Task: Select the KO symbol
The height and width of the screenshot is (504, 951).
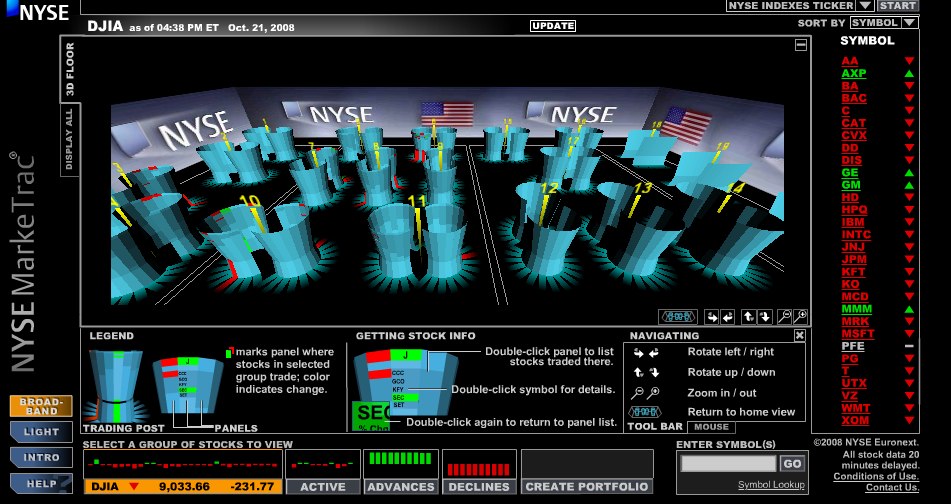Action: tap(850, 284)
